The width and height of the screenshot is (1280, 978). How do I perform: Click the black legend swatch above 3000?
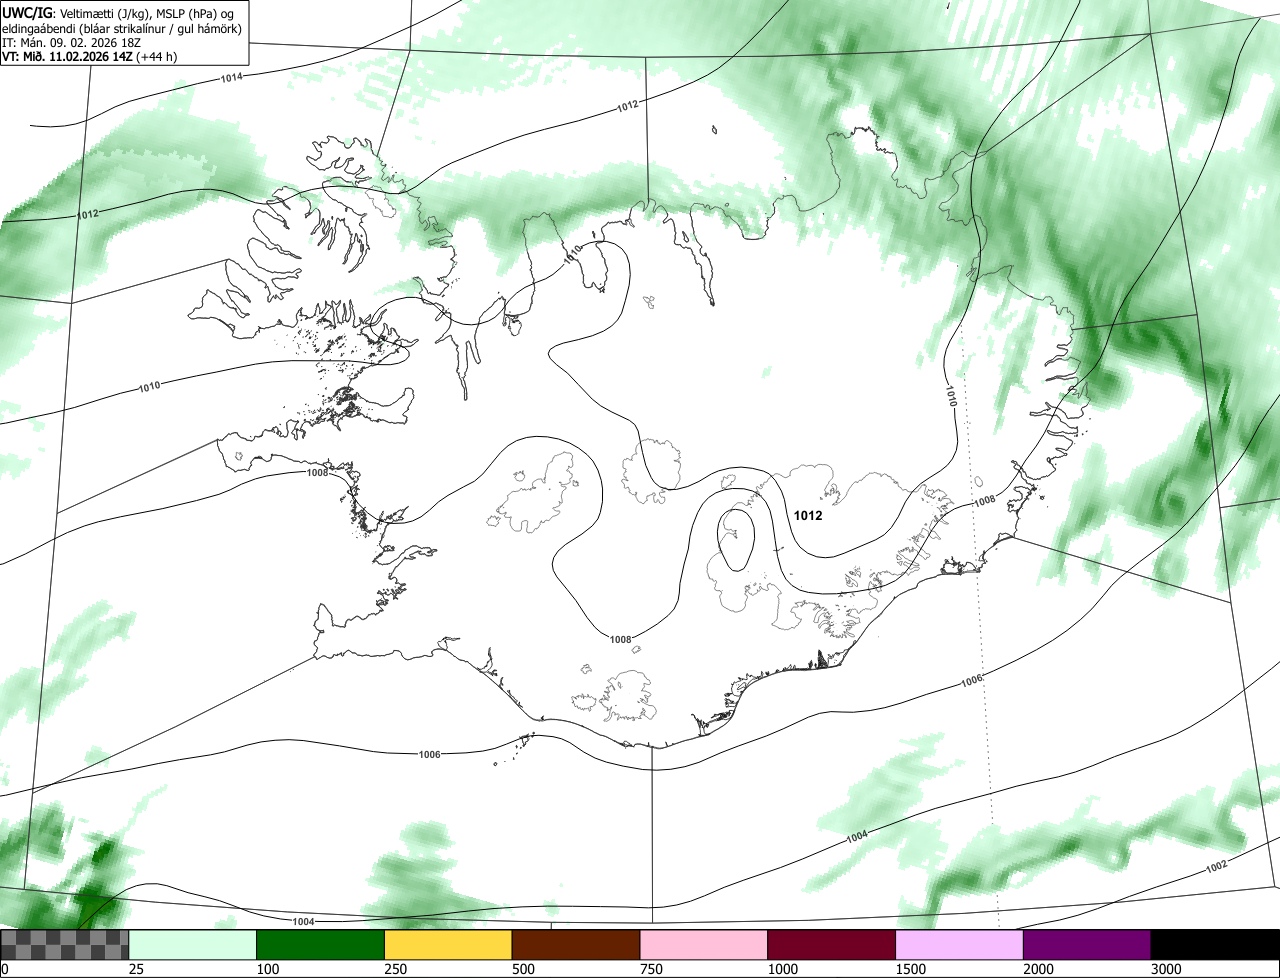1215,944
